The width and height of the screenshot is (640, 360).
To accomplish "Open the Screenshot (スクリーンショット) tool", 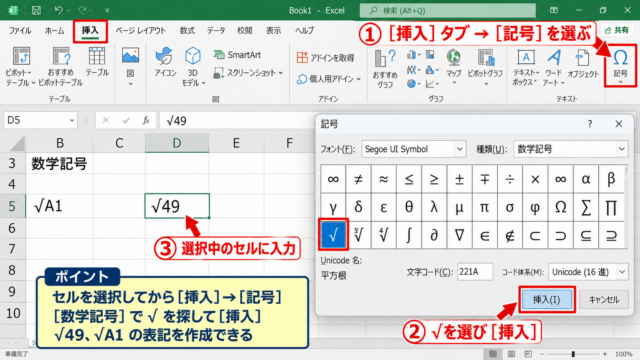I will point(248,73).
